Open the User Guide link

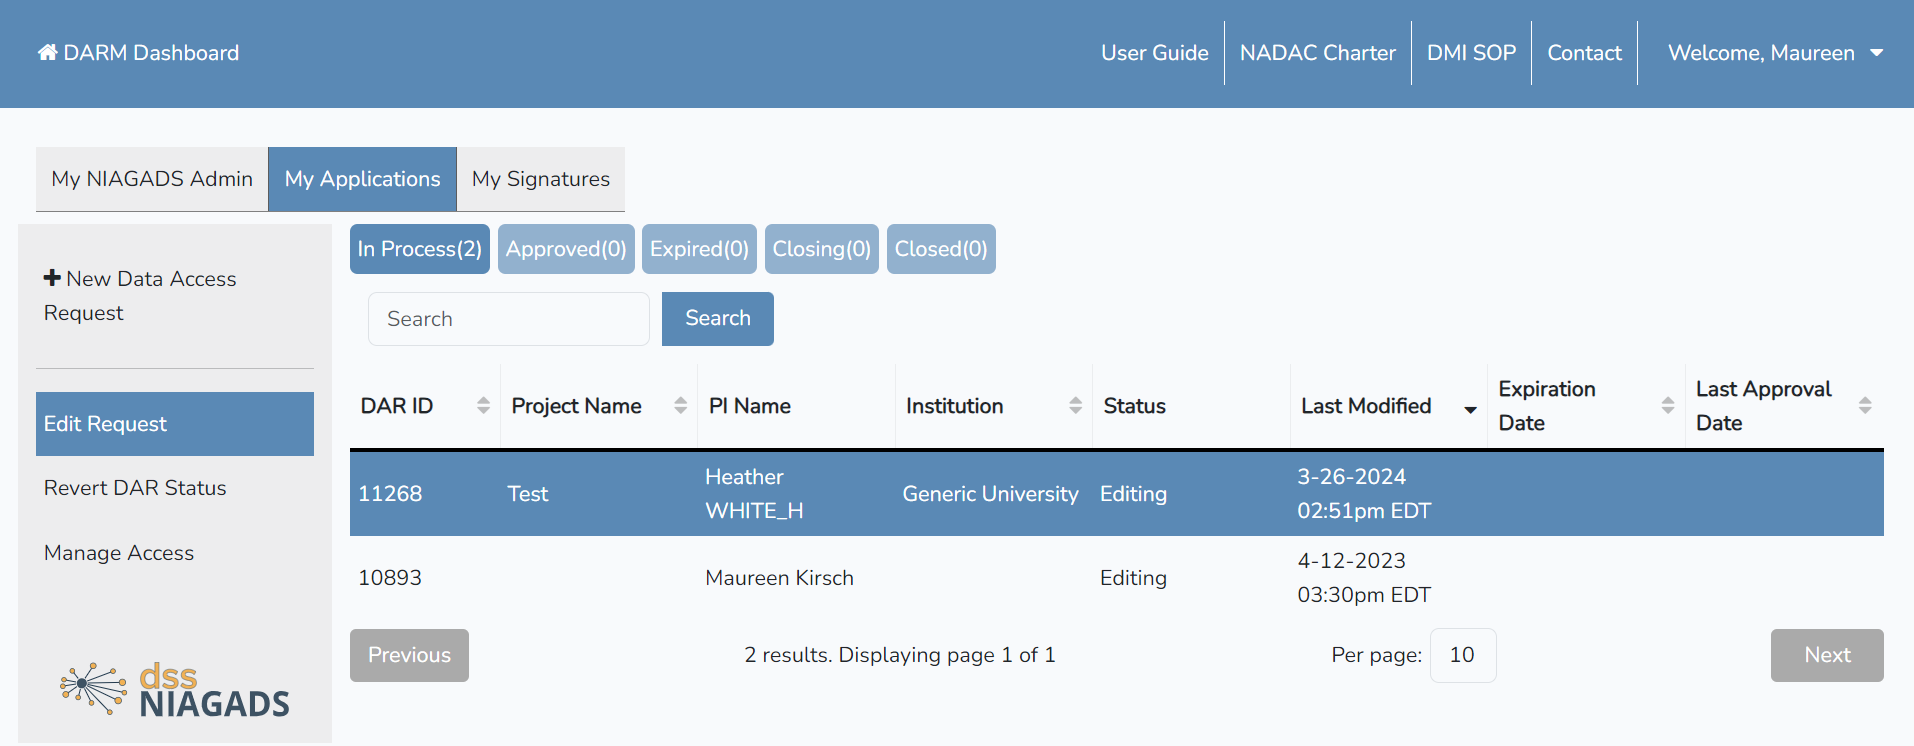[x=1154, y=53]
